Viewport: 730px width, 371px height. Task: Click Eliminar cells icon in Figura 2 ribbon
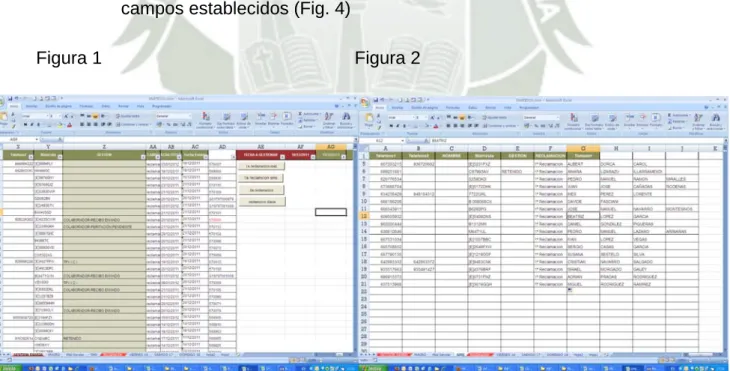[x=642, y=120]
